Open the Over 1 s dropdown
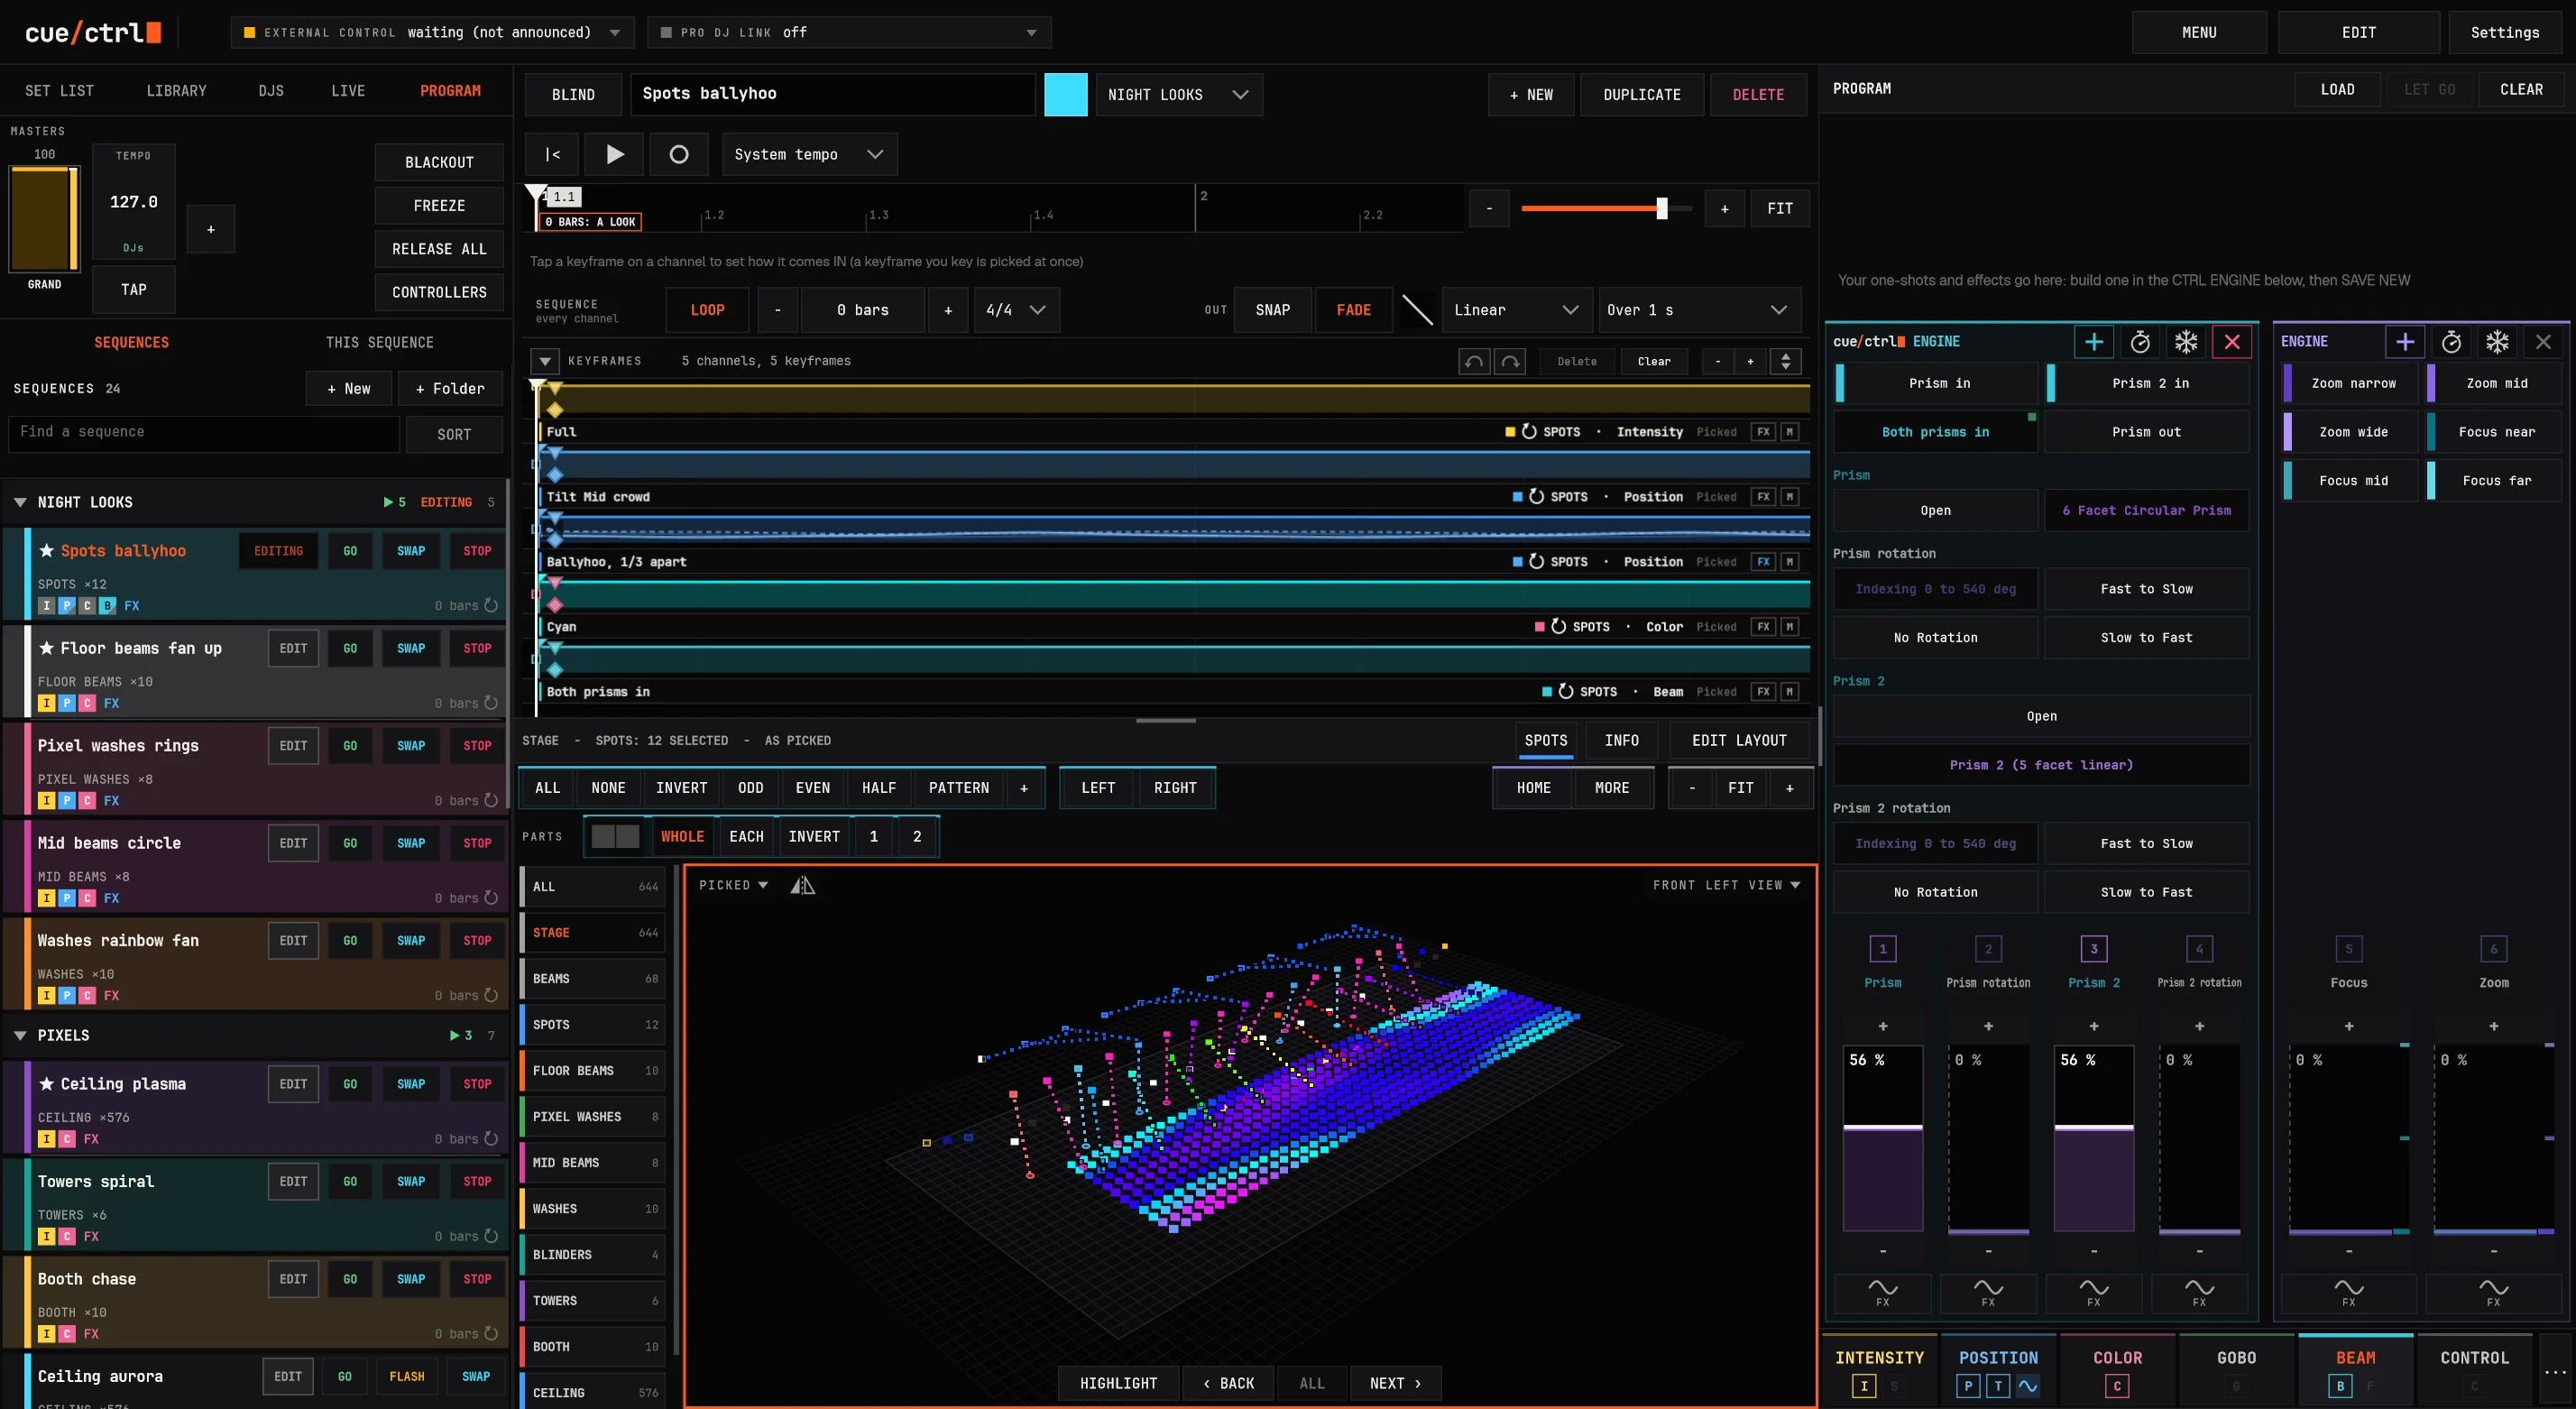 [1699, 310]
